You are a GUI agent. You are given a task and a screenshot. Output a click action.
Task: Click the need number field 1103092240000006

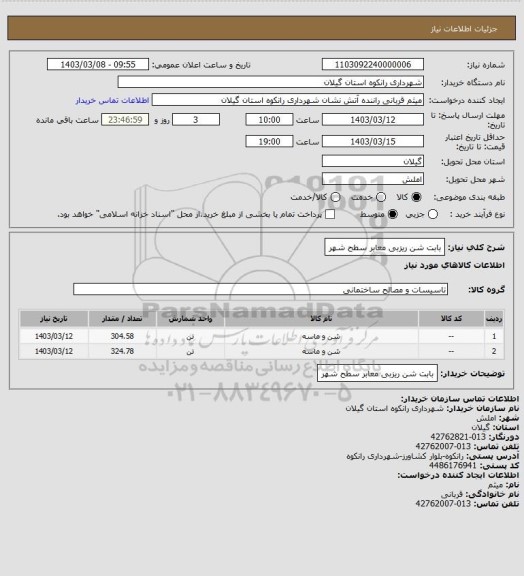coord(373,65)
